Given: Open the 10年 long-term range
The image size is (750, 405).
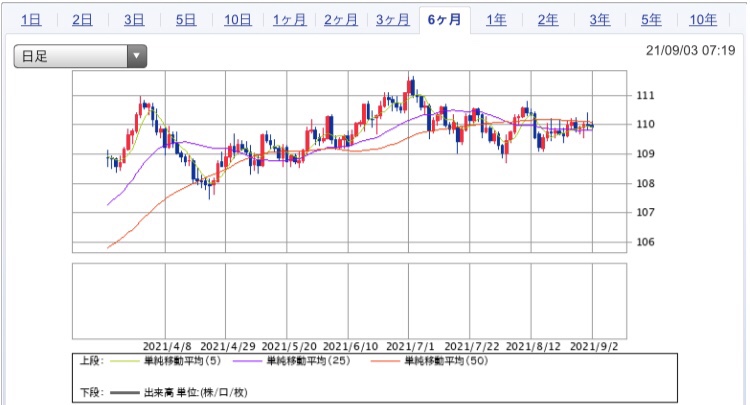Looking at the screenshot, I should pos(703,20).
